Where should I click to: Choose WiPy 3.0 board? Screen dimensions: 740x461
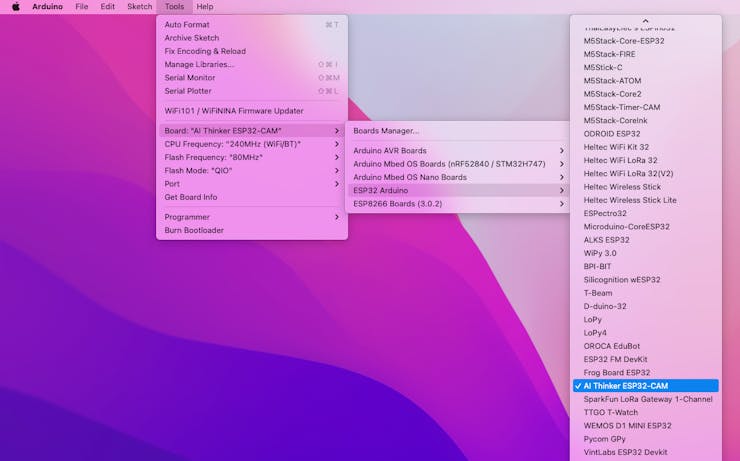point(646,253)
